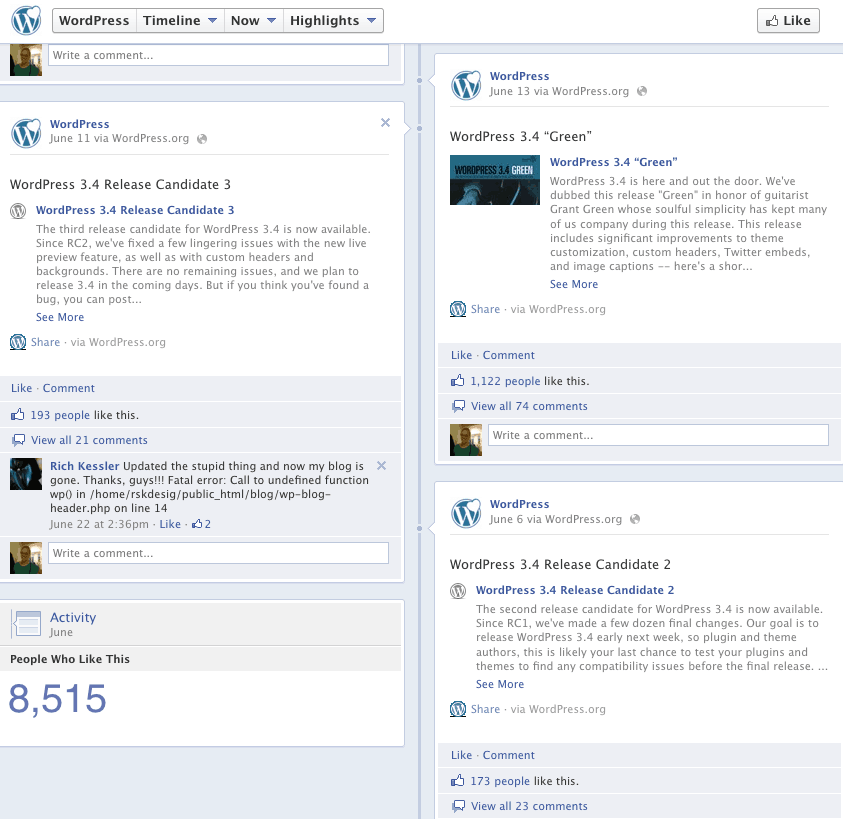Viewport: 843px width, 819px height.
Task: Click the thumbs-up icon beside 193 people
Action: pos(18,415)
